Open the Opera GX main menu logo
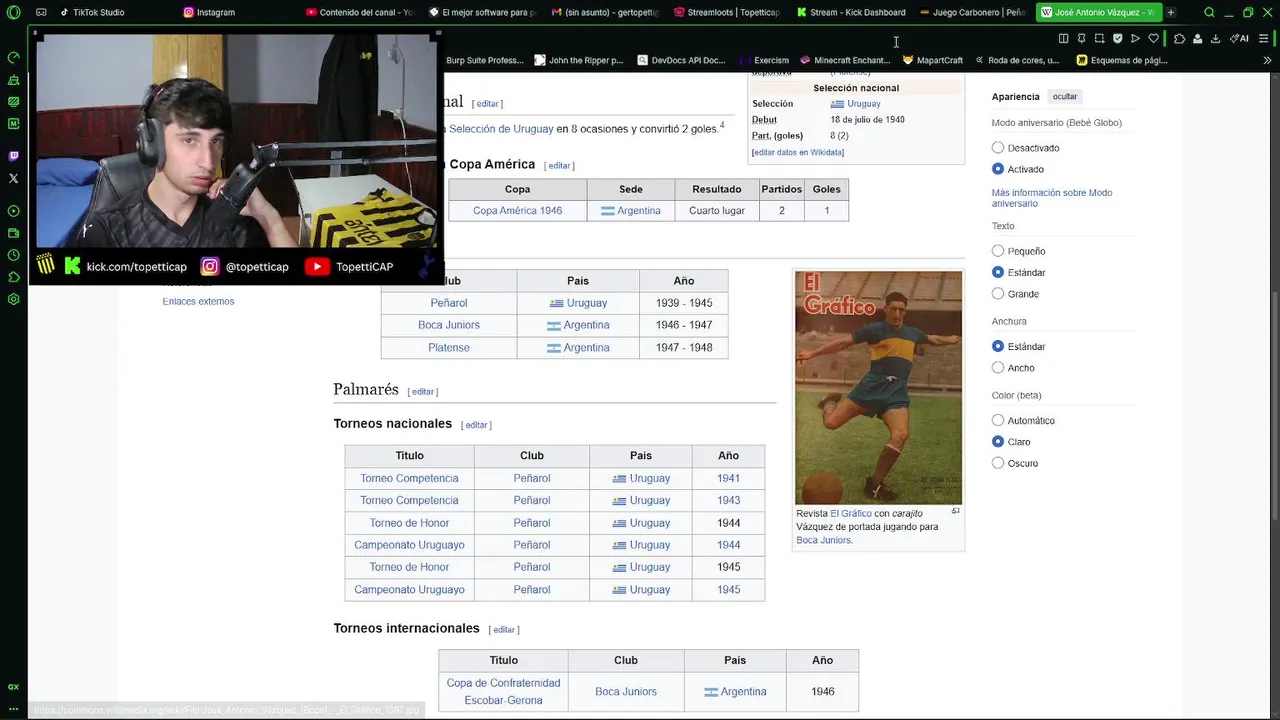Viewport: 1280px width, 720px height. (13, 12)
